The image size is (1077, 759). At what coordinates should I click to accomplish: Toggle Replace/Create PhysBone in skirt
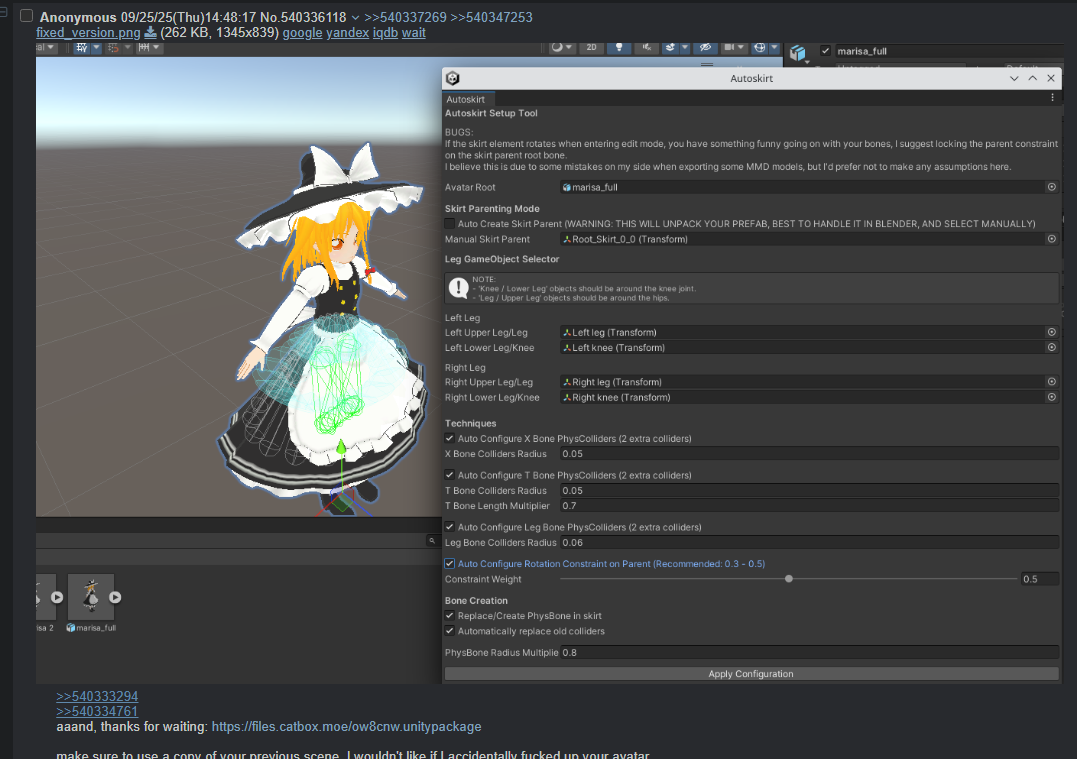coord(450,615)
